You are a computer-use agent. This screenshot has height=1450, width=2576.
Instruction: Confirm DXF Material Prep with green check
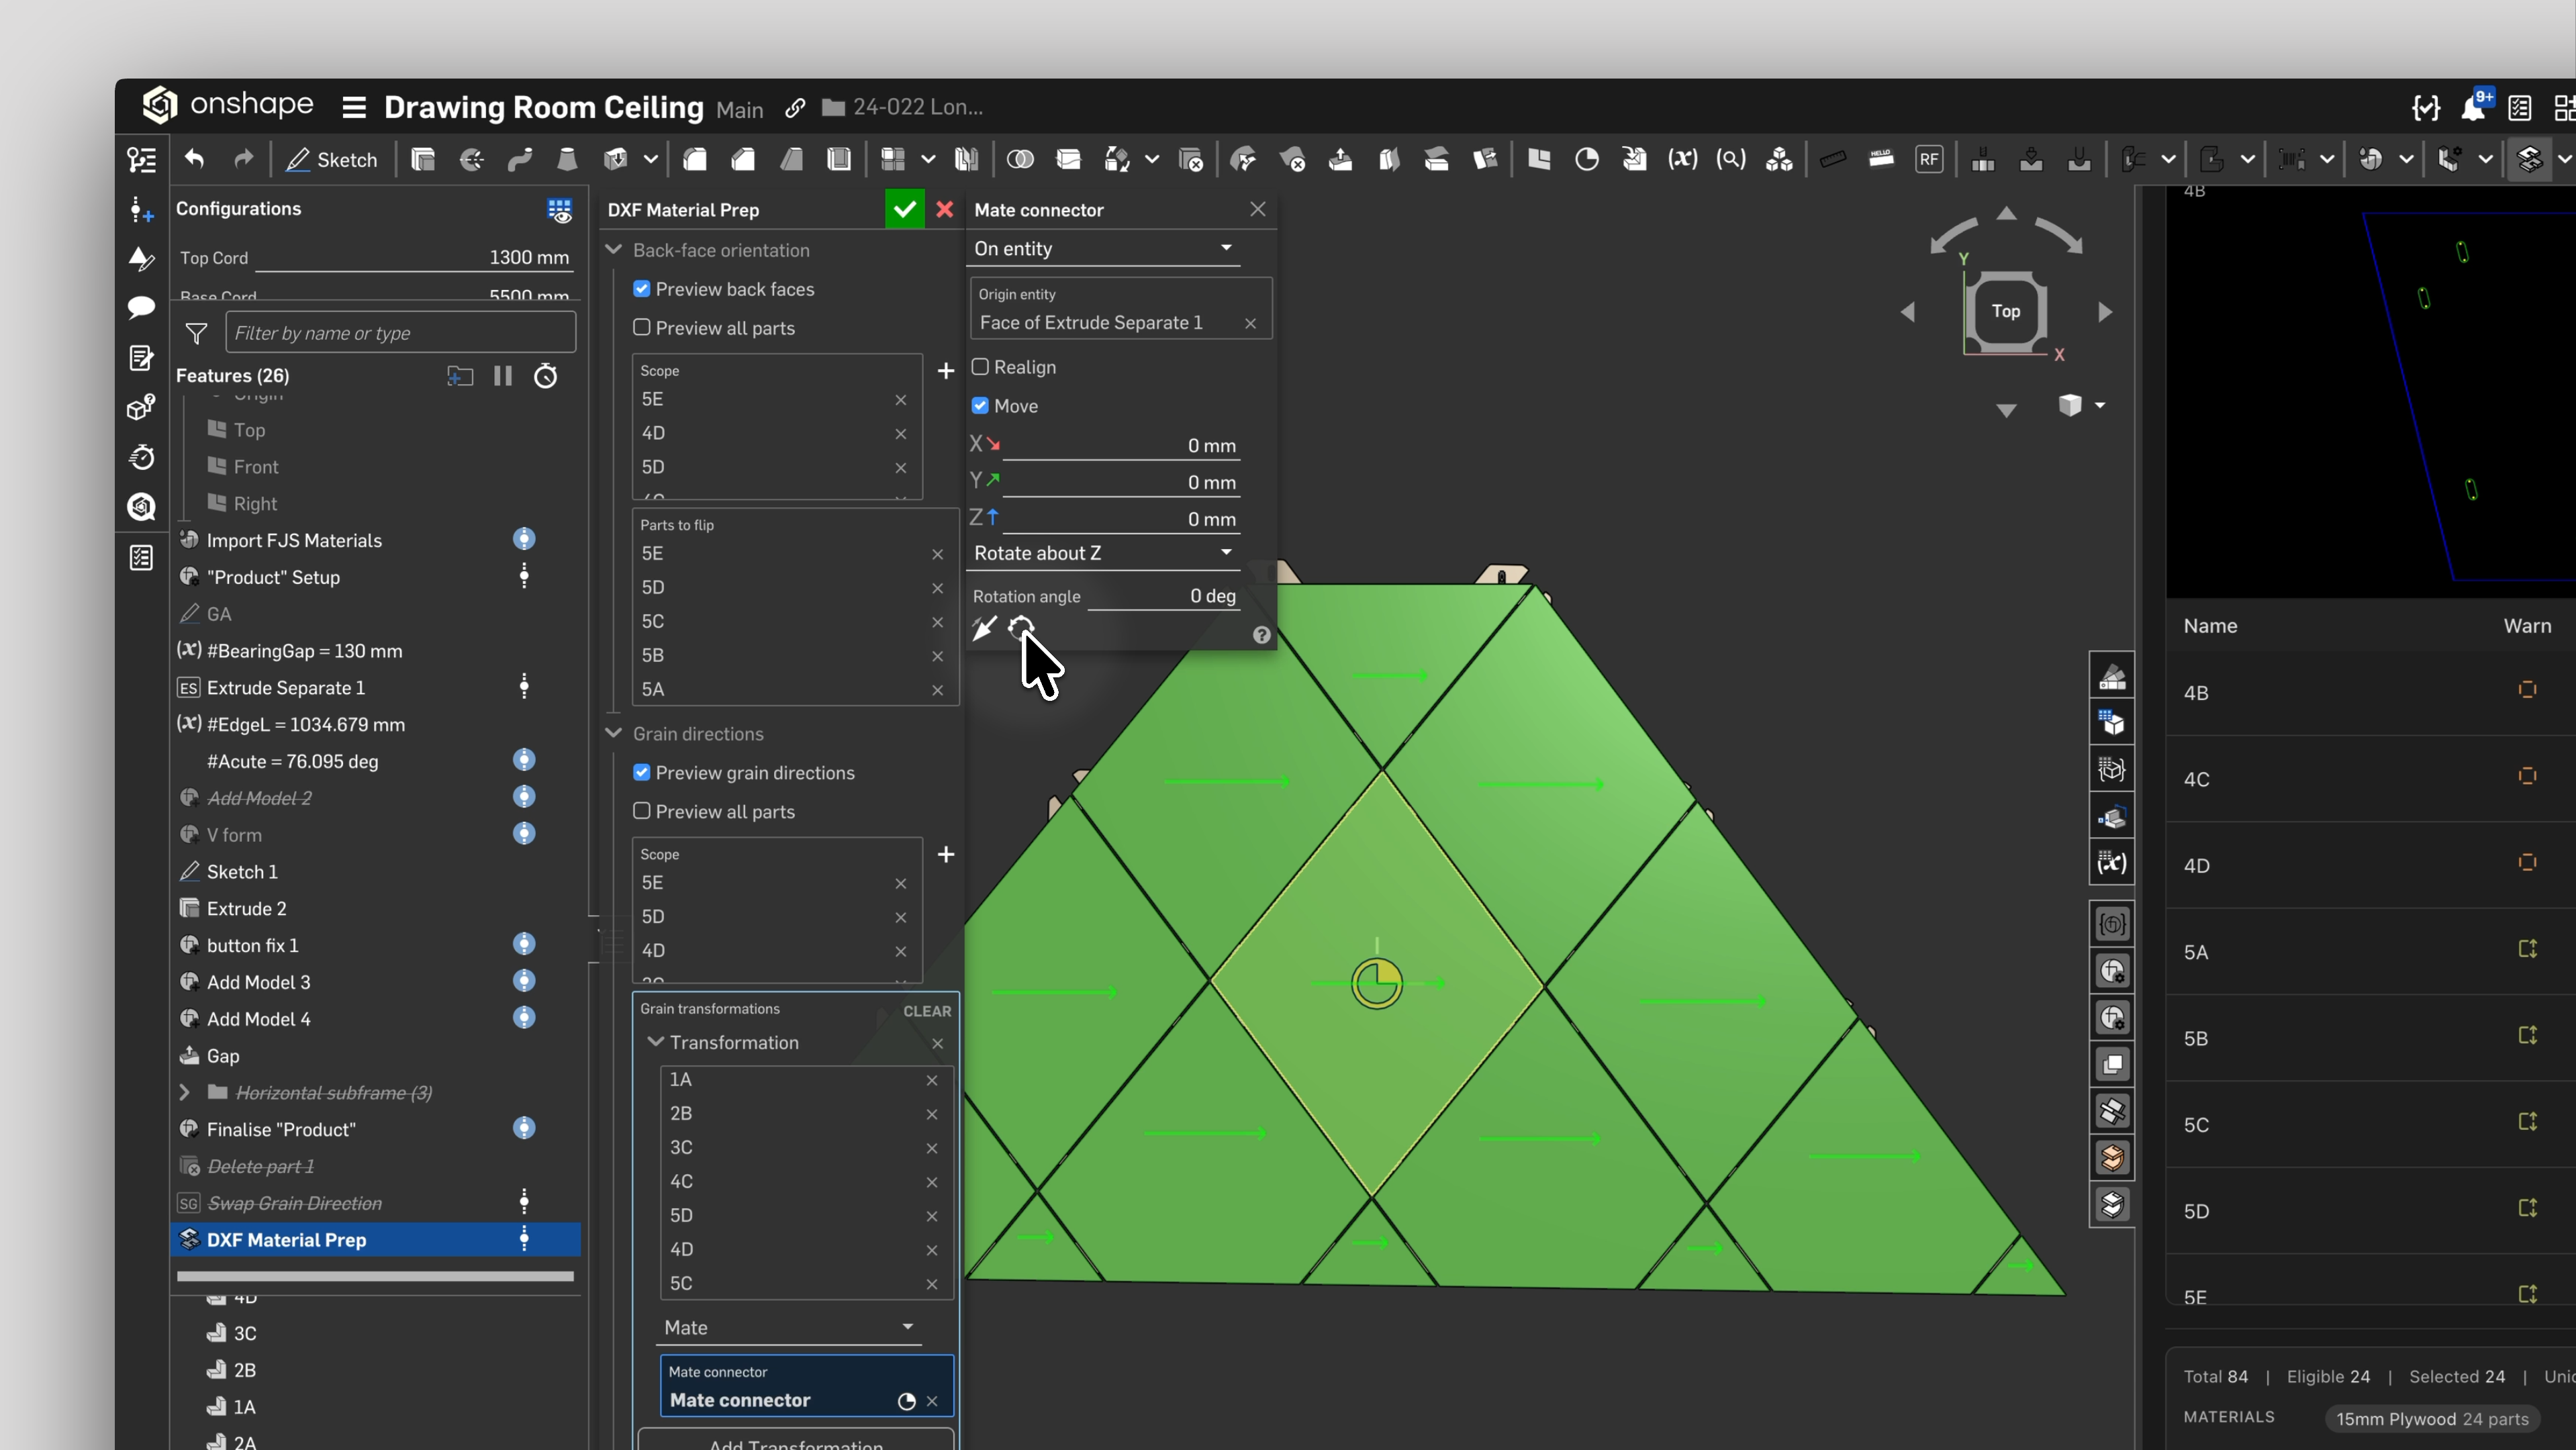[x=904, y=209]
